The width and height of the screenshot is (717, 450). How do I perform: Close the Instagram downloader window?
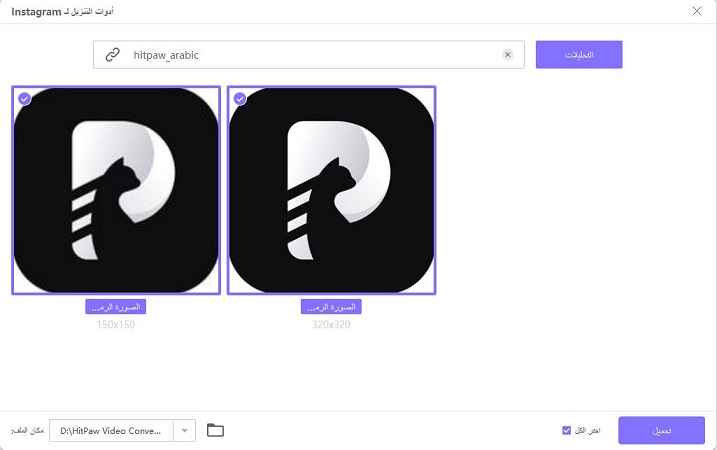point(697,11)
